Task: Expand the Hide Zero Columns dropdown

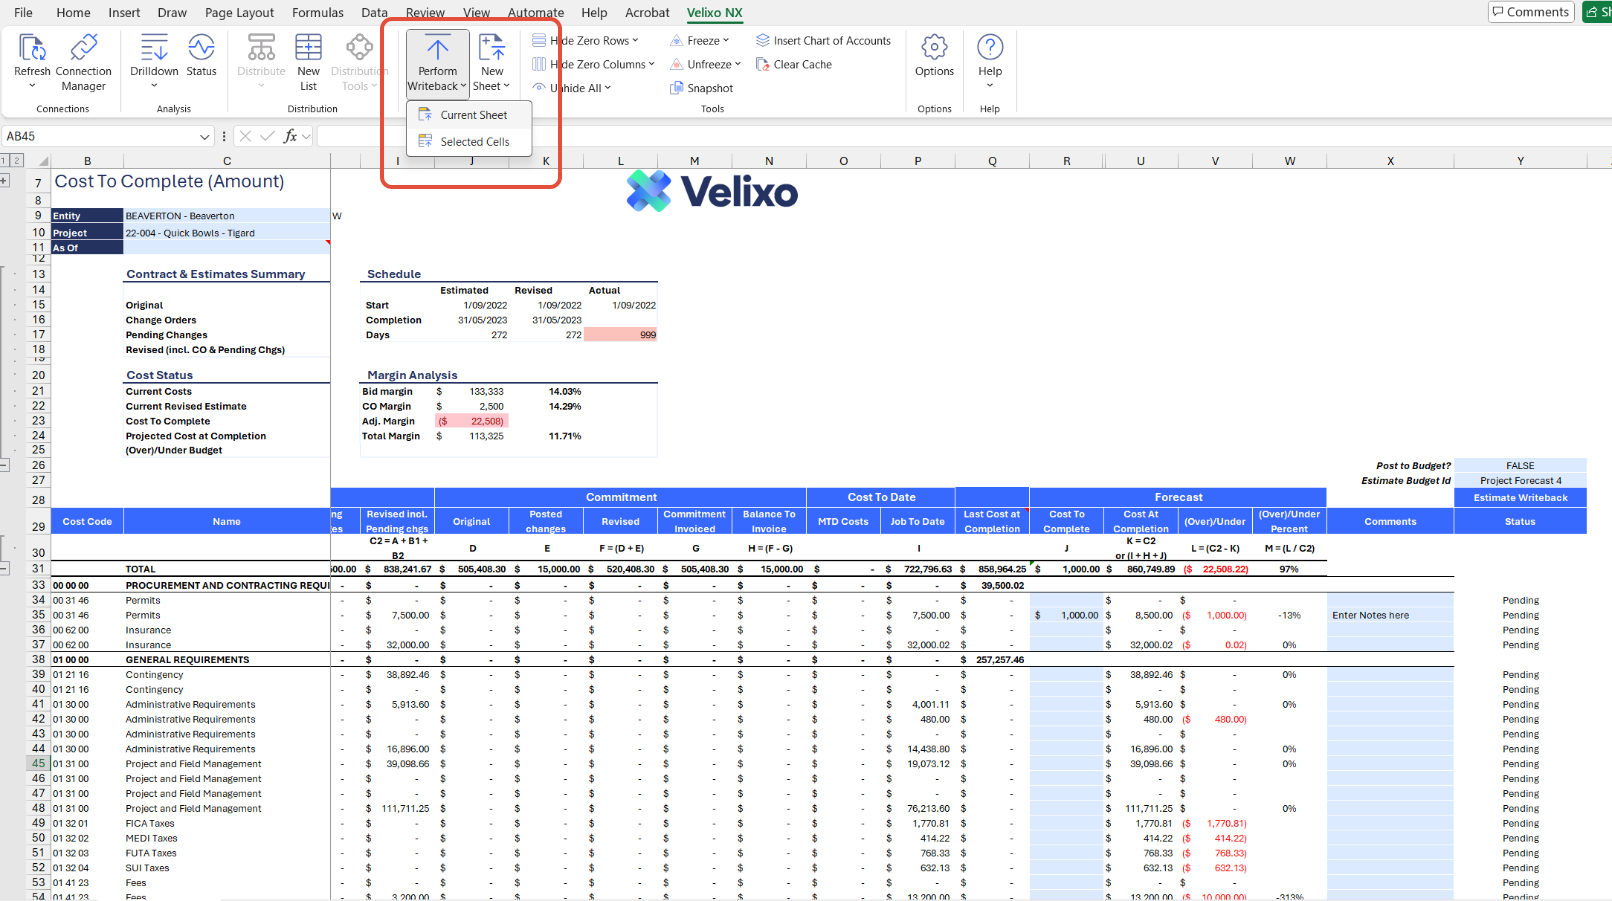Action: [651, 64]
